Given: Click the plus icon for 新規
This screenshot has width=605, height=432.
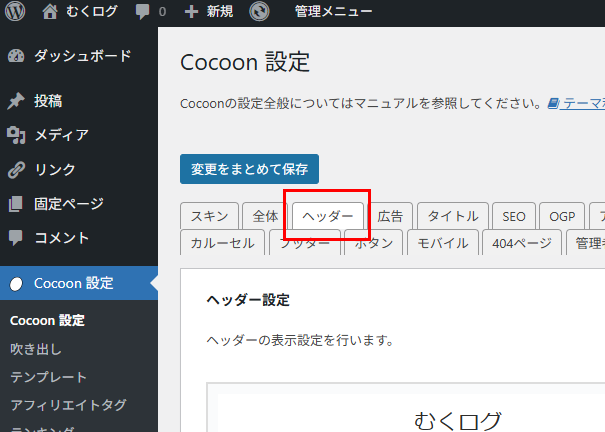Looking at the screenshot, I should [191, 12].
